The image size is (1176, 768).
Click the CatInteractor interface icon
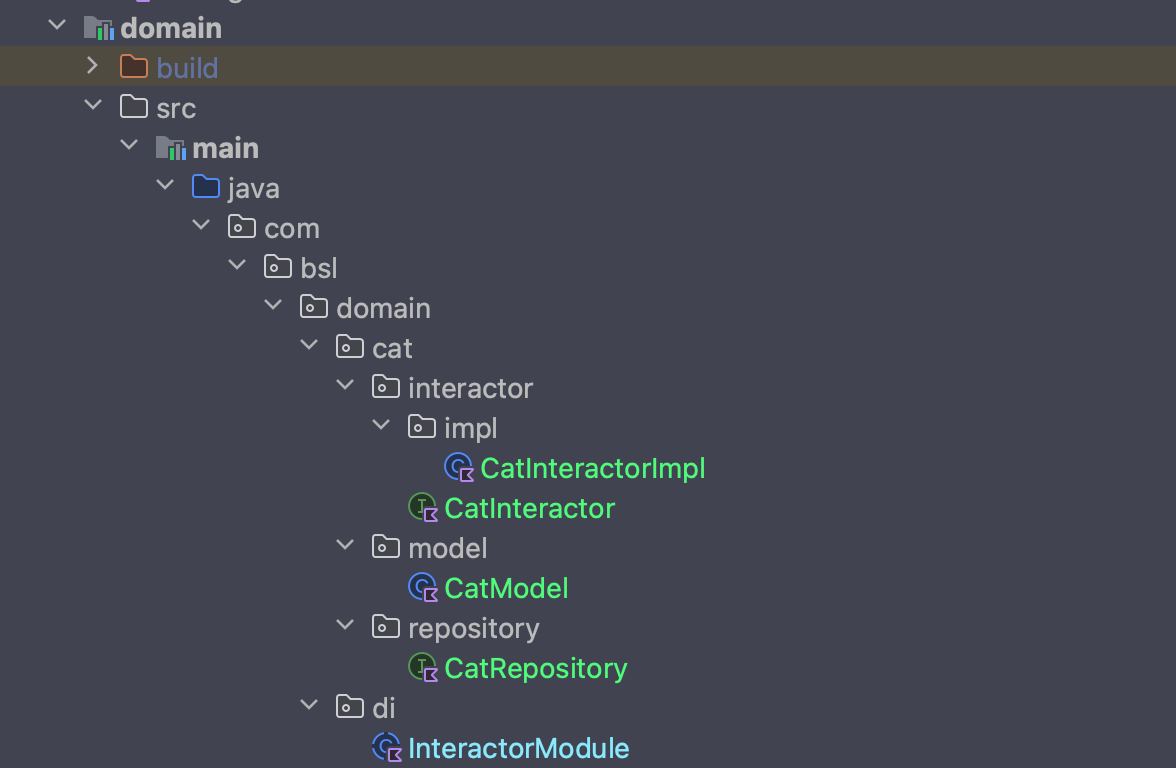pyautogui.click(x=423, y=508)
